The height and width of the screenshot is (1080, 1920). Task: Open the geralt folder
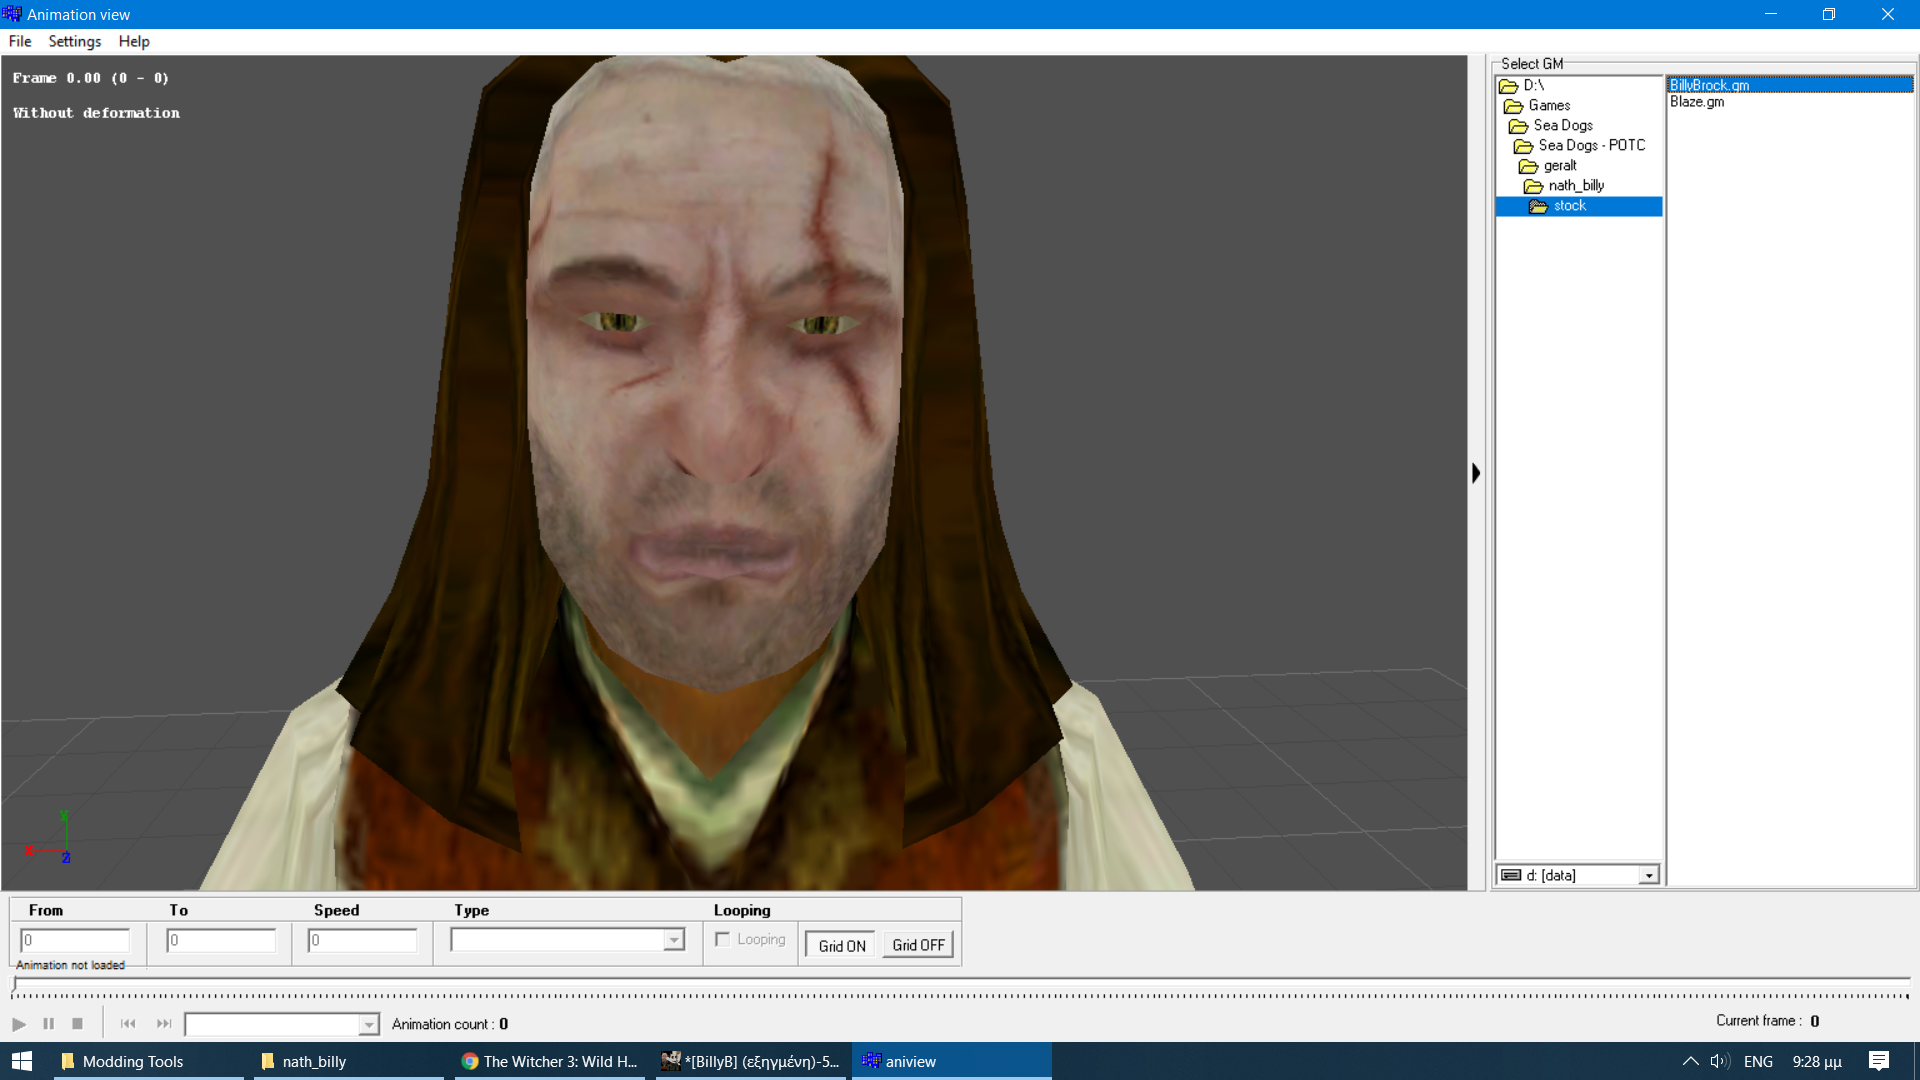(x=1559, y=166)
